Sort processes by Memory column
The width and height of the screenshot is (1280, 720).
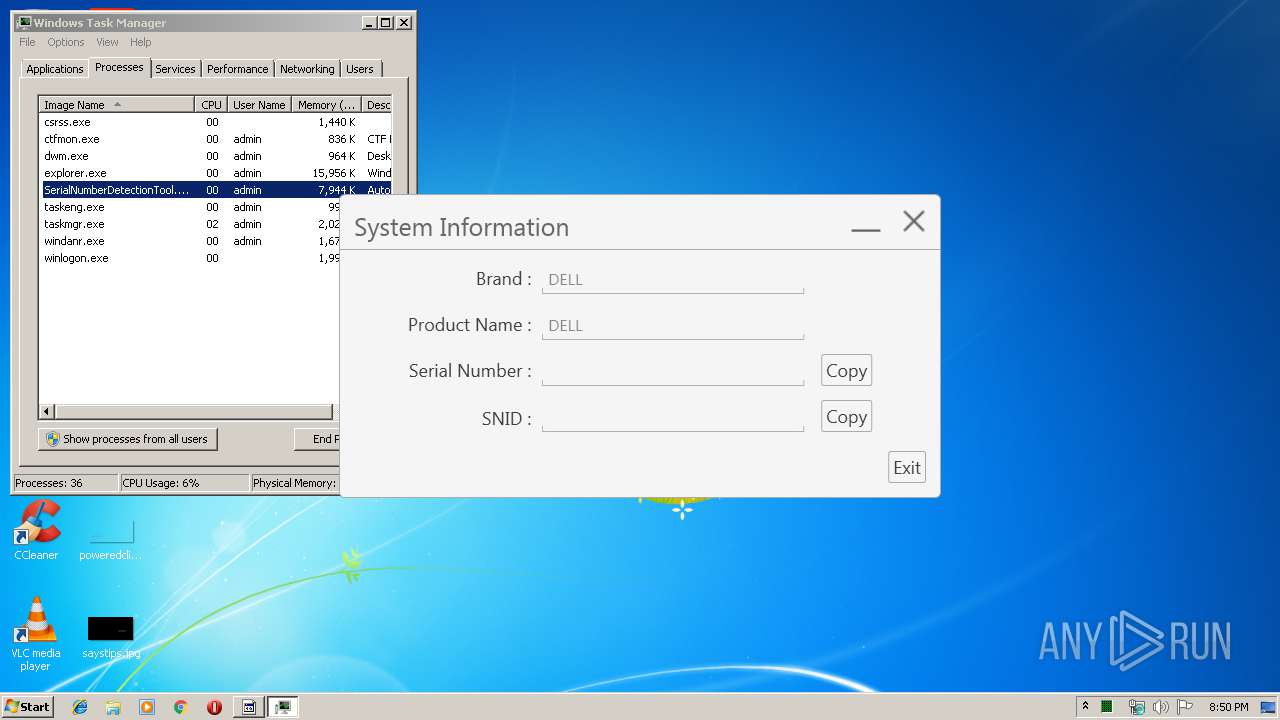pyautogui.click(x=326, y=105)
